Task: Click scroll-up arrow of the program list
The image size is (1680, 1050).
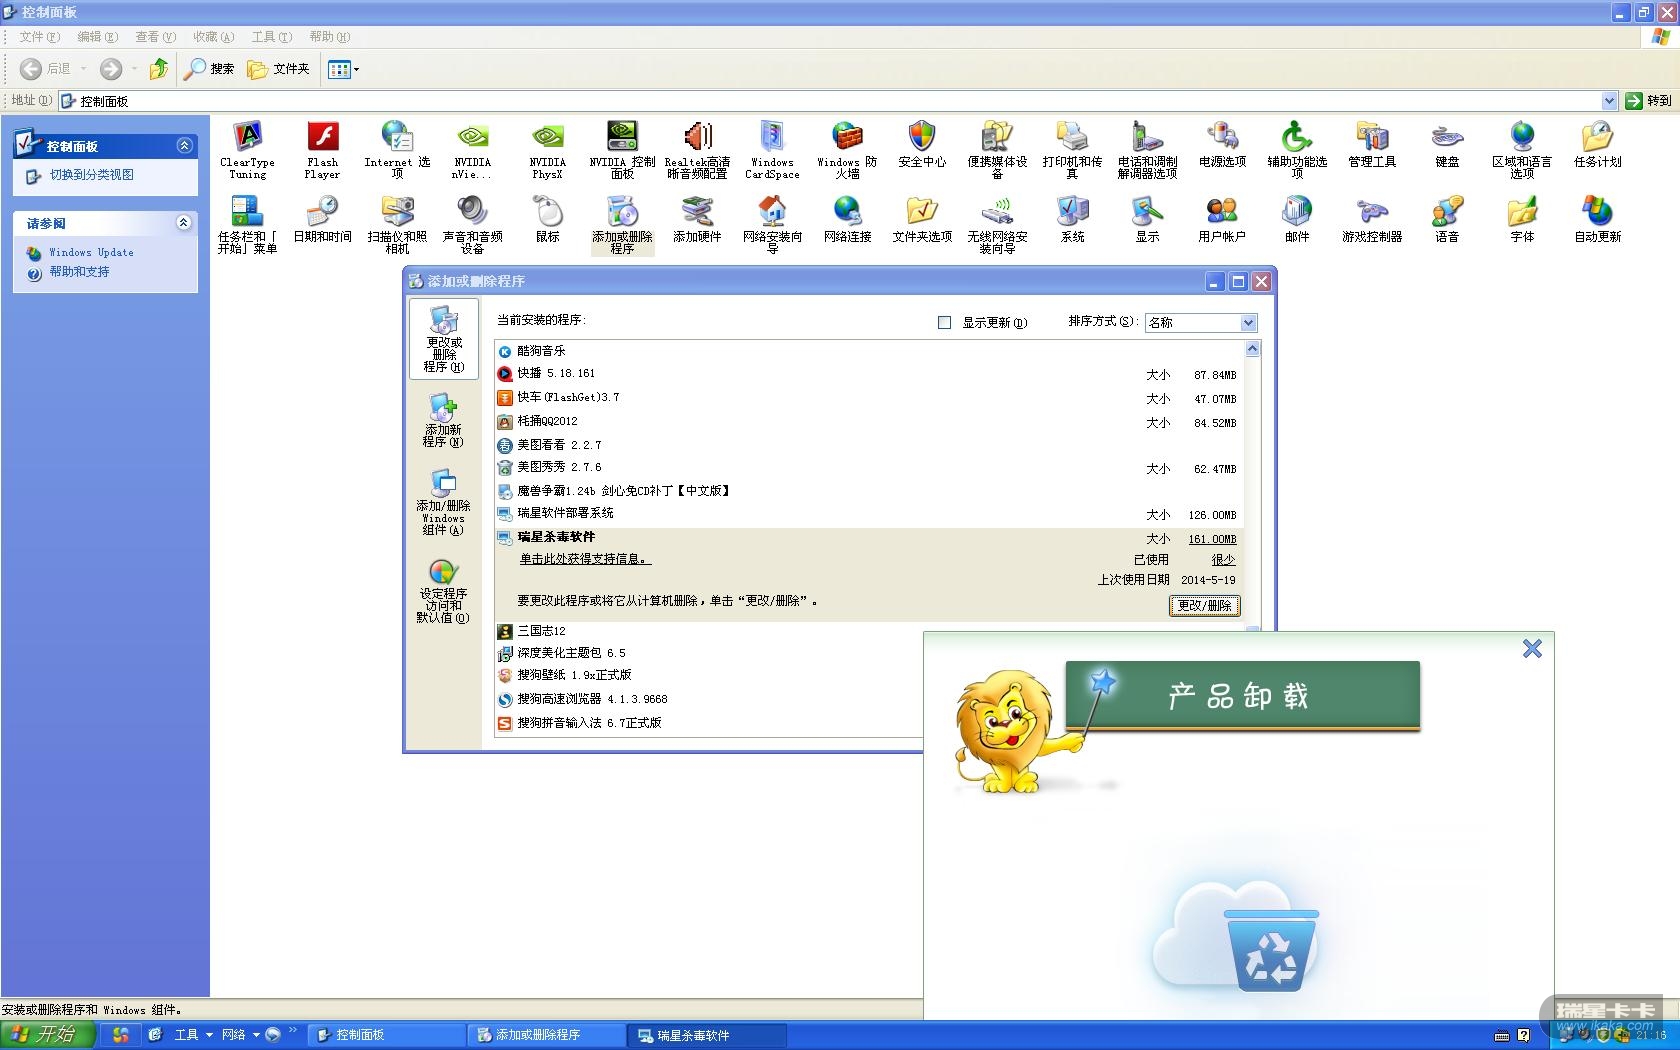Action: 1252,349
